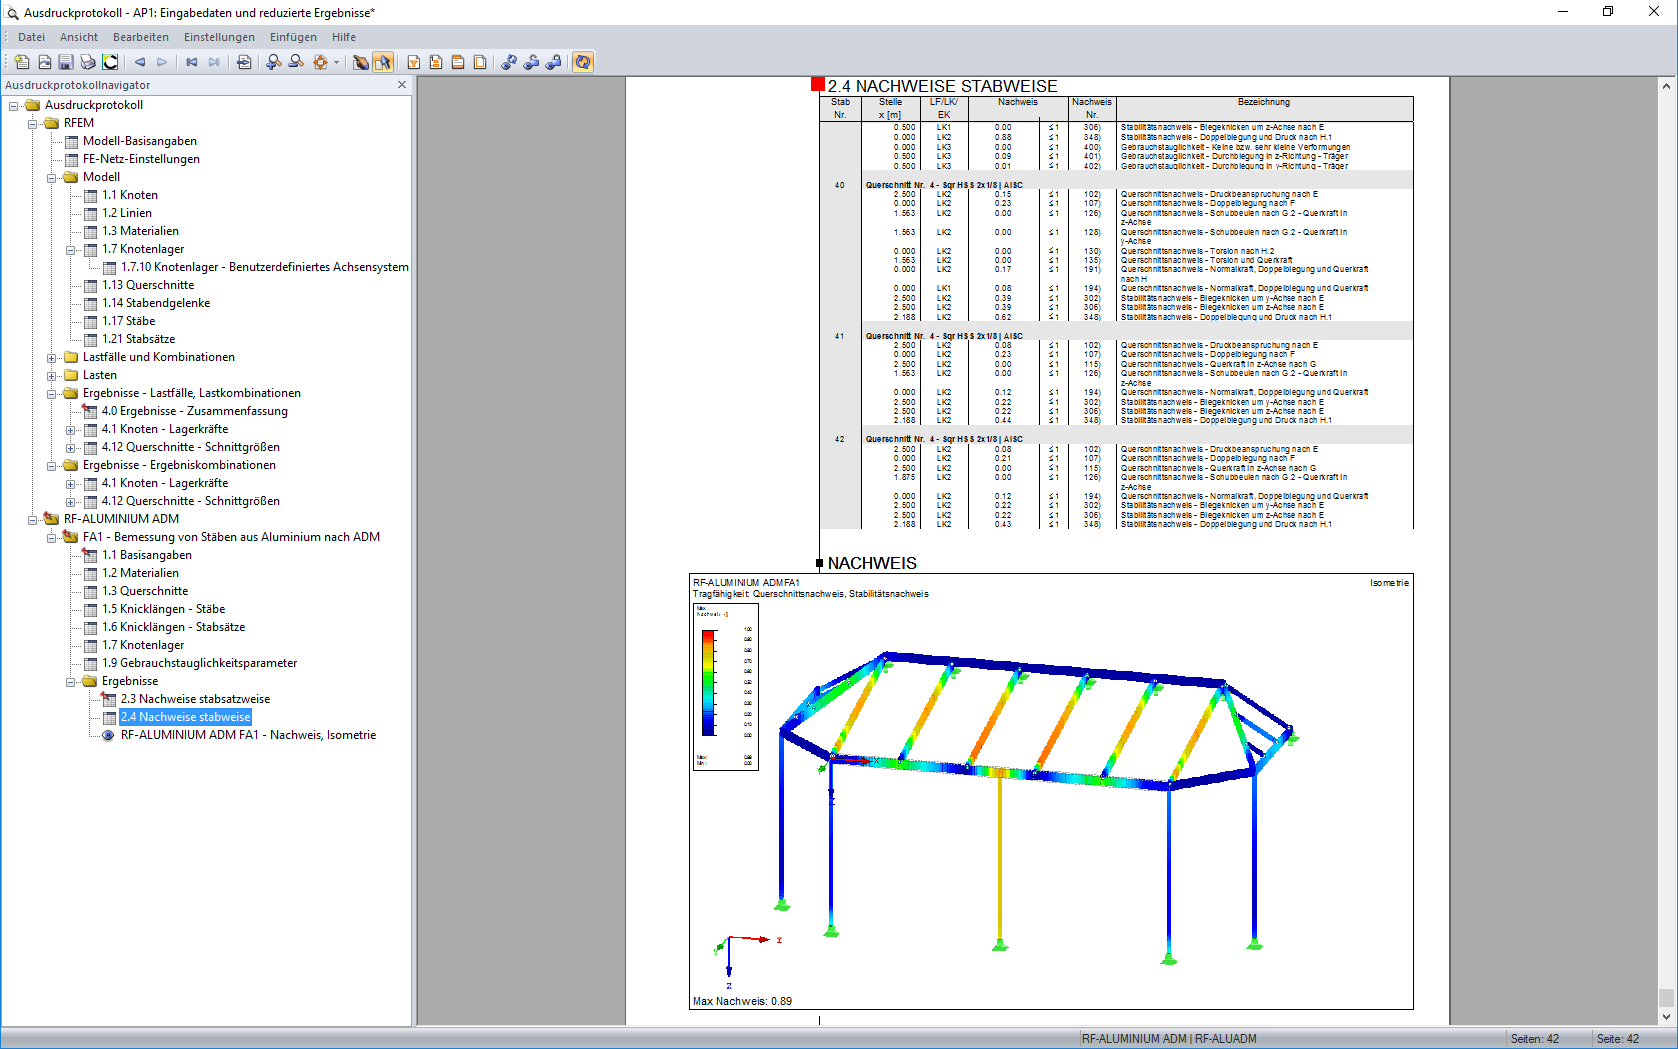This screenshot has width=1678, height=1049.
Task: Go to previous page with left arrow
Action: 140,62
